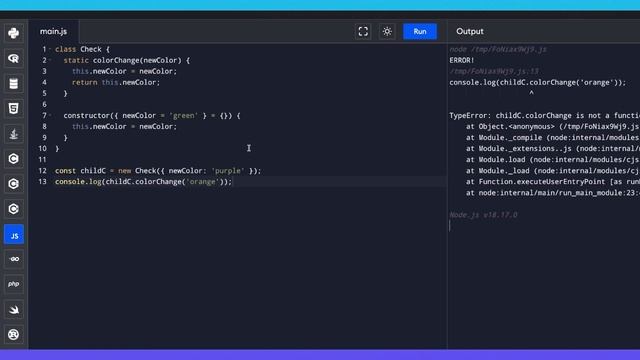Image resolution: width=640 pixels, height=360 pixels.
Task: Switch to the PHP compiler
Action: point(13,284)
